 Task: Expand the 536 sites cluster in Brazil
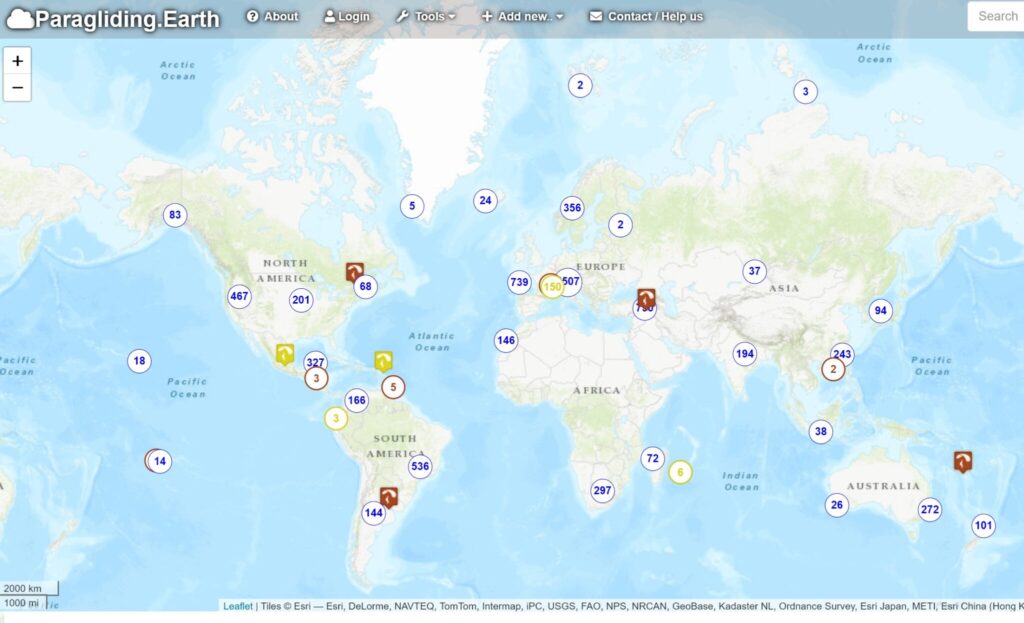(420, 466)
